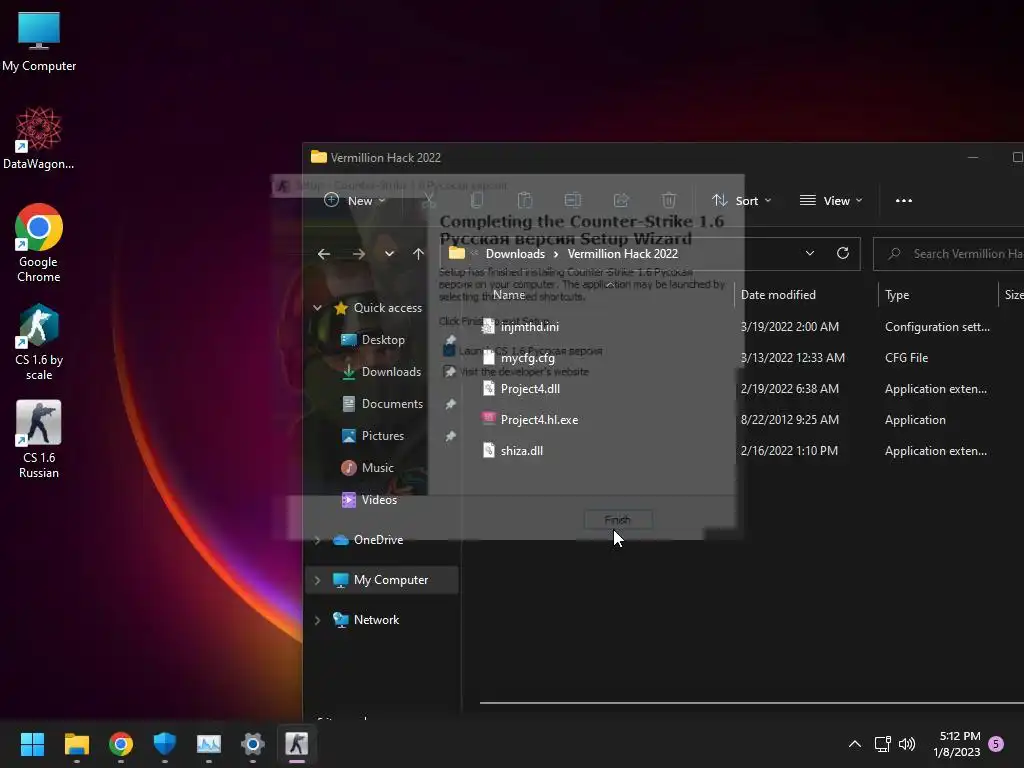Toggle Visit the developer's website checkbox
The width and height of the screenshot is (1024, 768).
449,372
